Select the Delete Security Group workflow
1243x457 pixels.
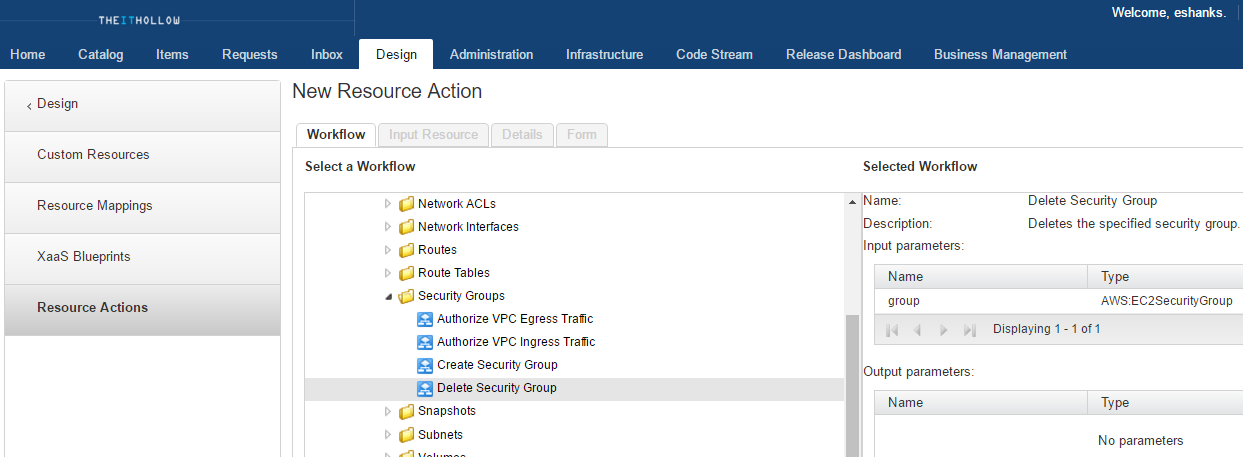[497, 388]
